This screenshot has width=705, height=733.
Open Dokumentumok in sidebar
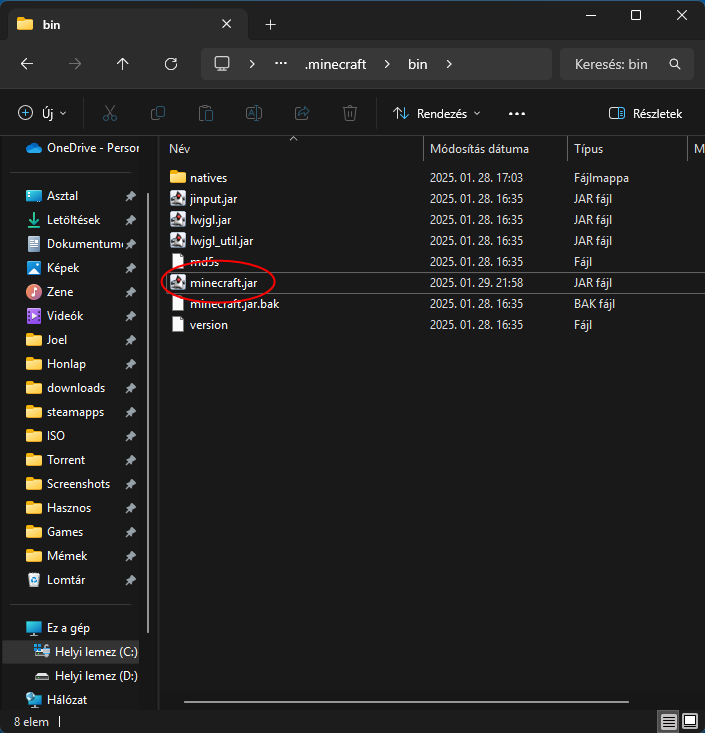(x=75, y=244)
